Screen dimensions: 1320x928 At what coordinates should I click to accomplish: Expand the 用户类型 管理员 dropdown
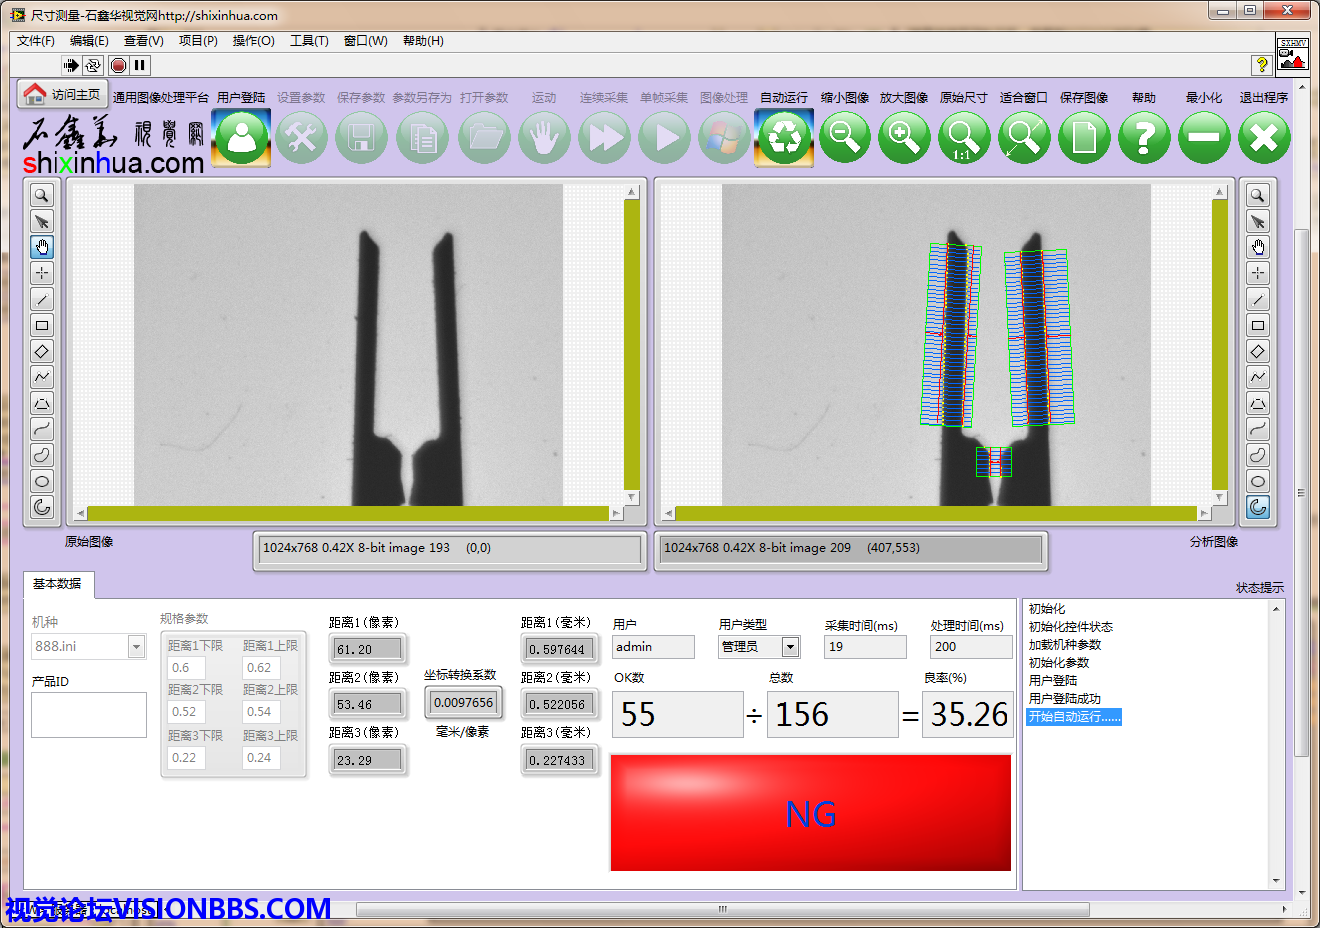790,647
